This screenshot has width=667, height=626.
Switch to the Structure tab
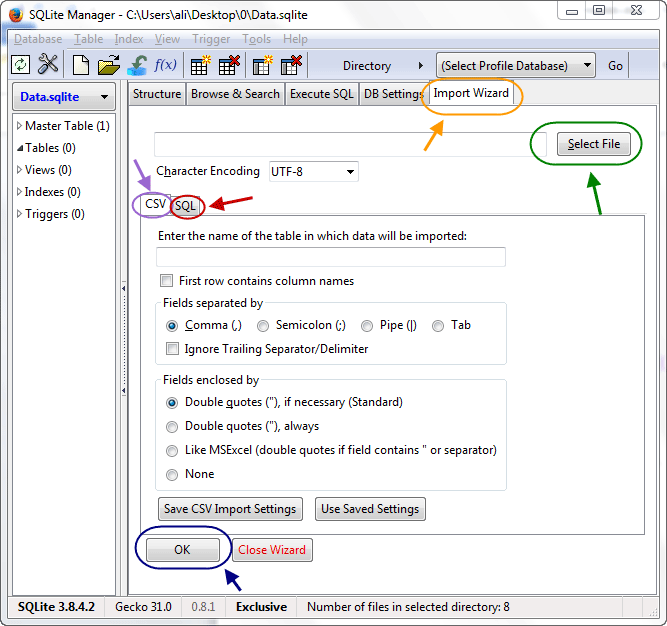(157, 94)
